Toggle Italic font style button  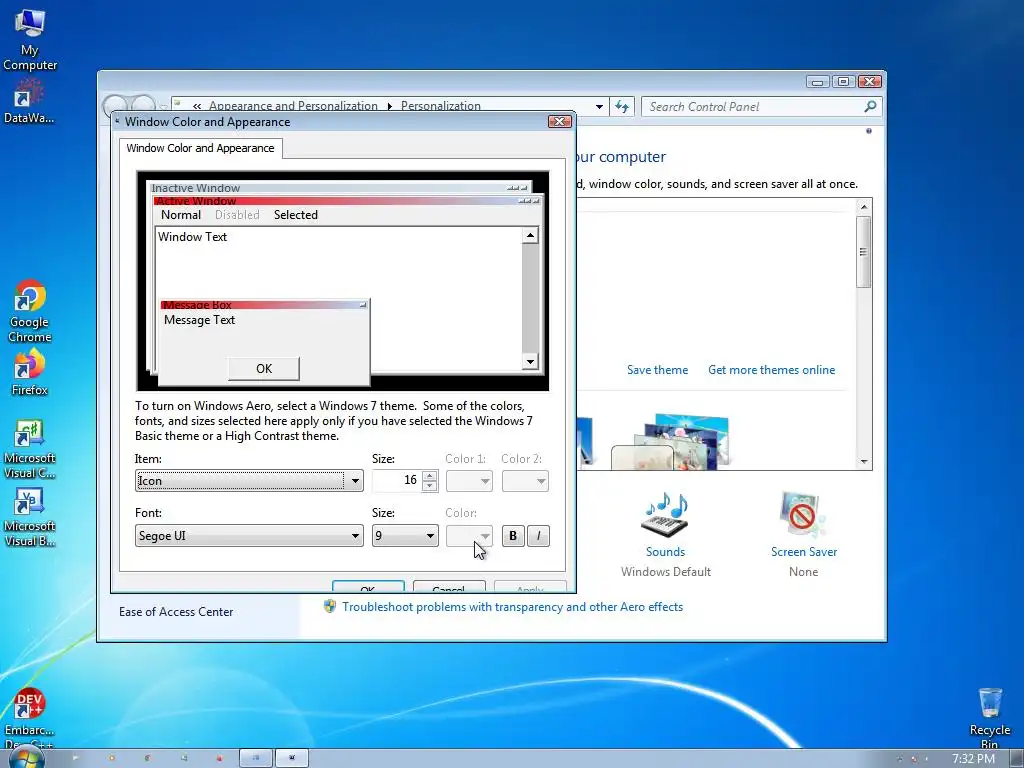[538, 536]
